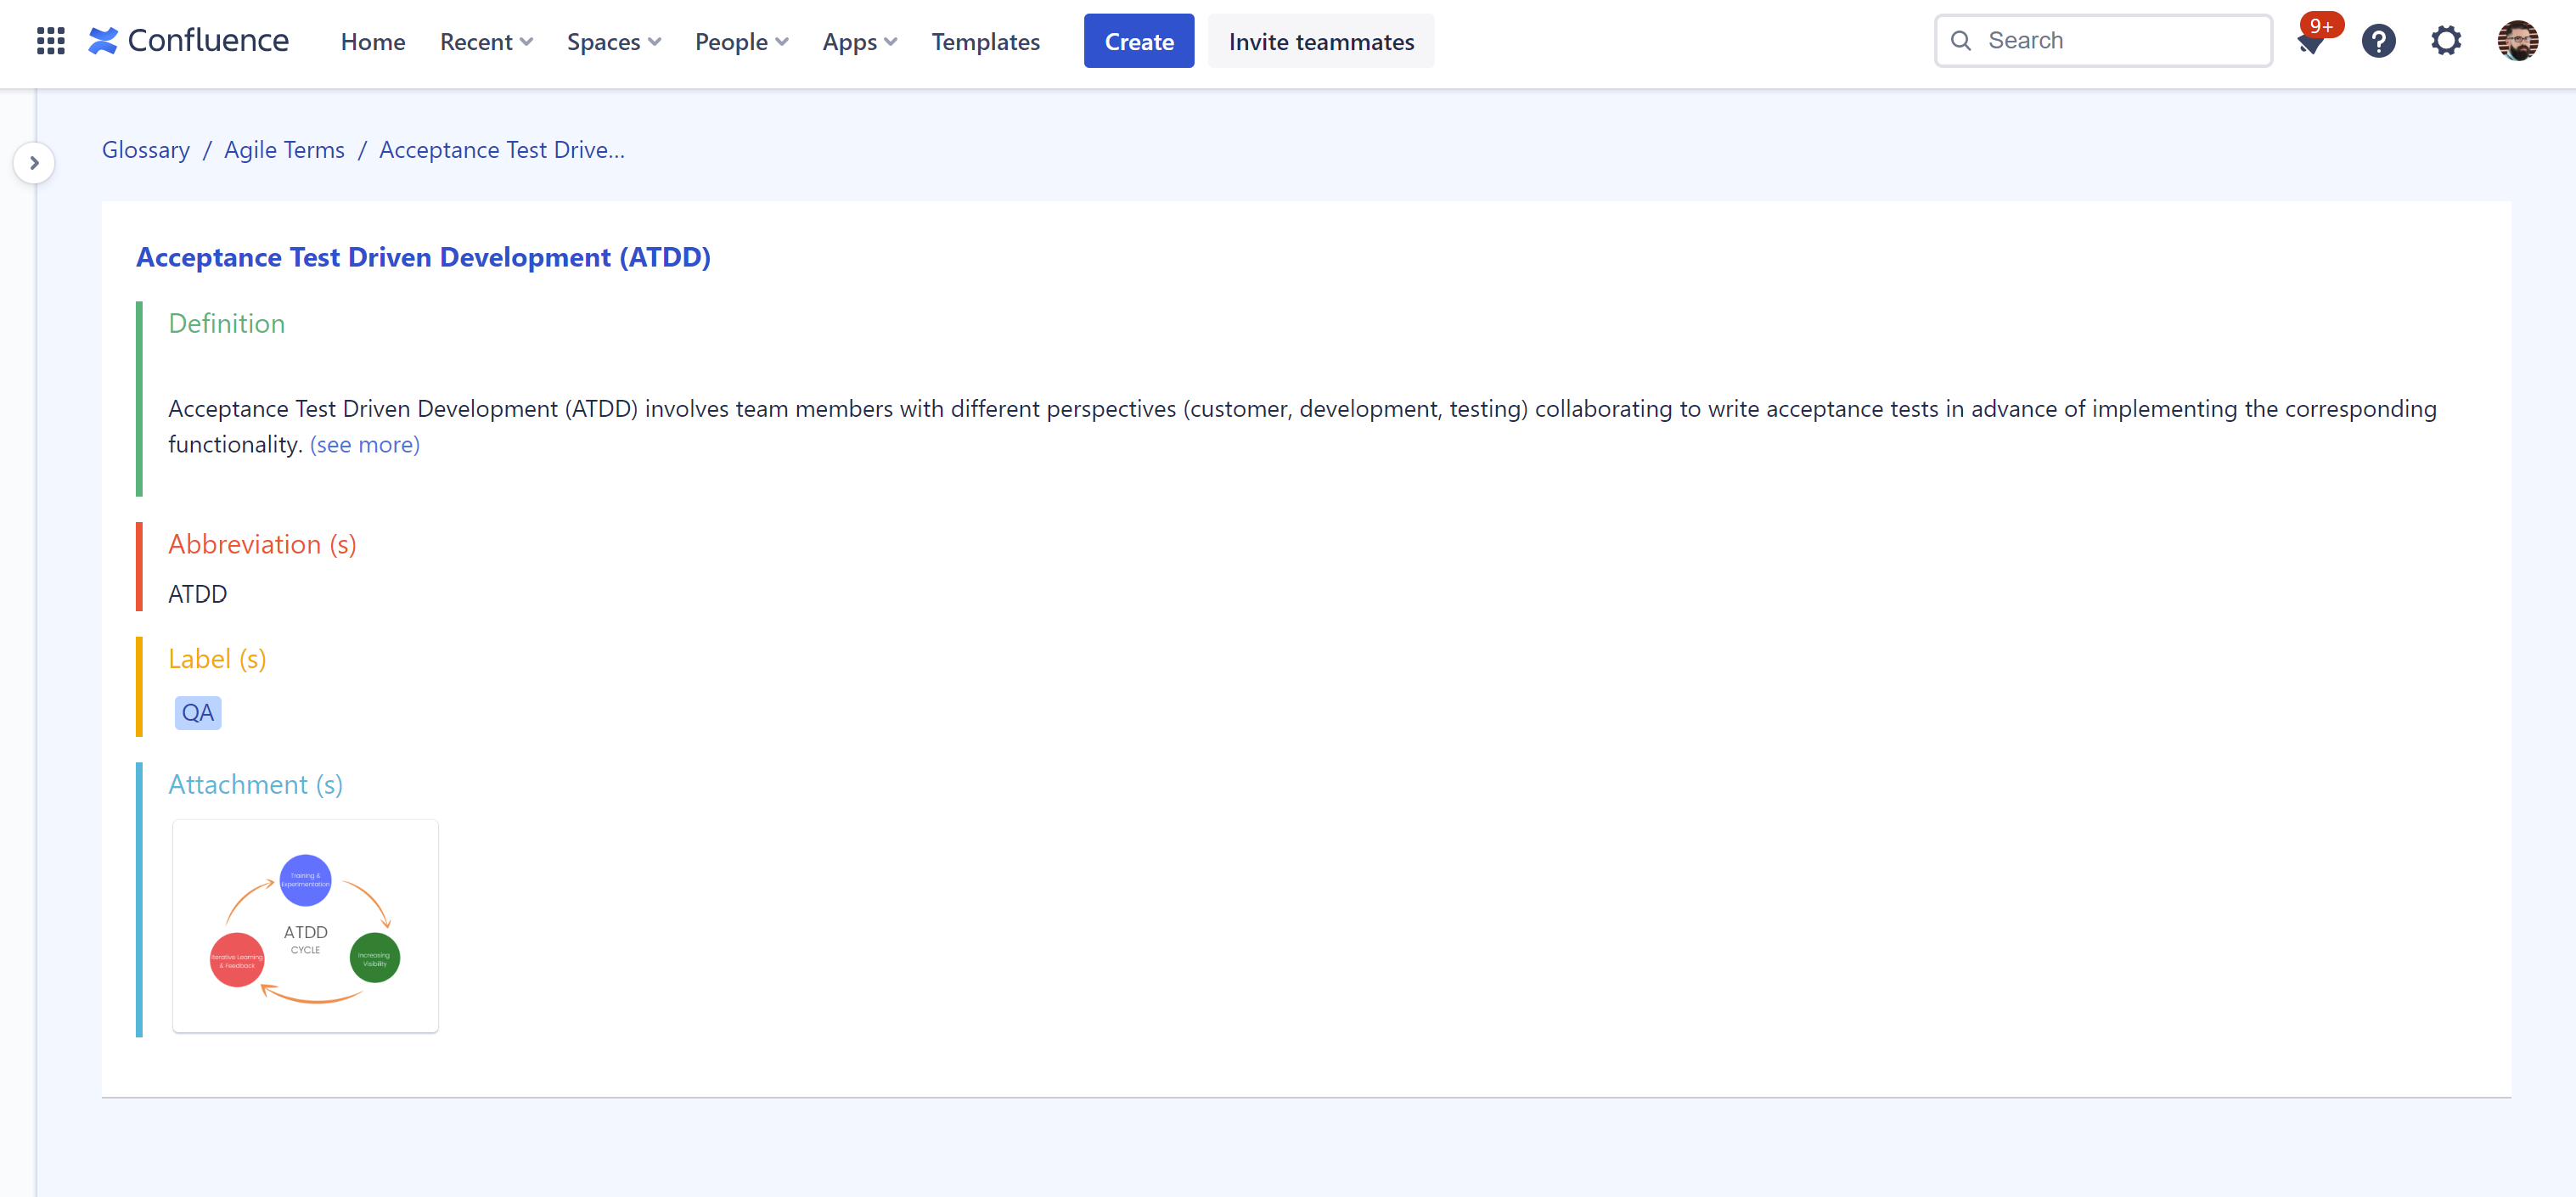Click inside the Search input field
The width and height of the screenshot is (2576, 1197).
(2100, 40)
